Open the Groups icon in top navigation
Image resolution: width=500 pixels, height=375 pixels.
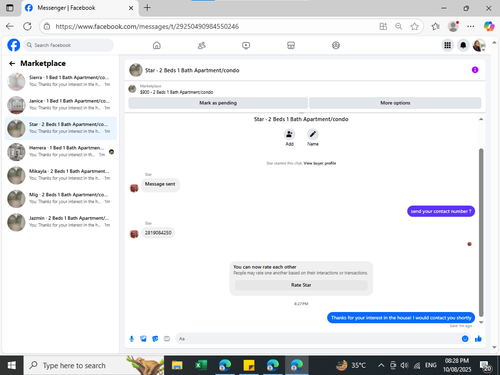336,45
